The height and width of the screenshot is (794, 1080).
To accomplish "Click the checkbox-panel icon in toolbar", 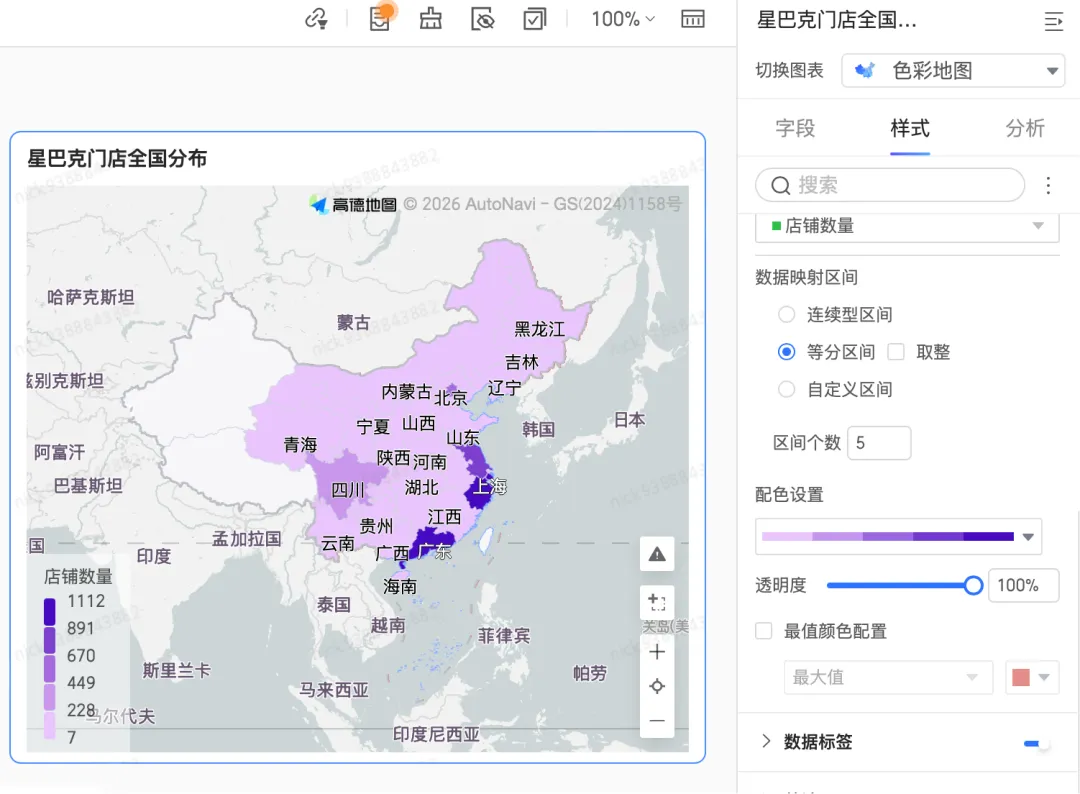I will point(534,19).
